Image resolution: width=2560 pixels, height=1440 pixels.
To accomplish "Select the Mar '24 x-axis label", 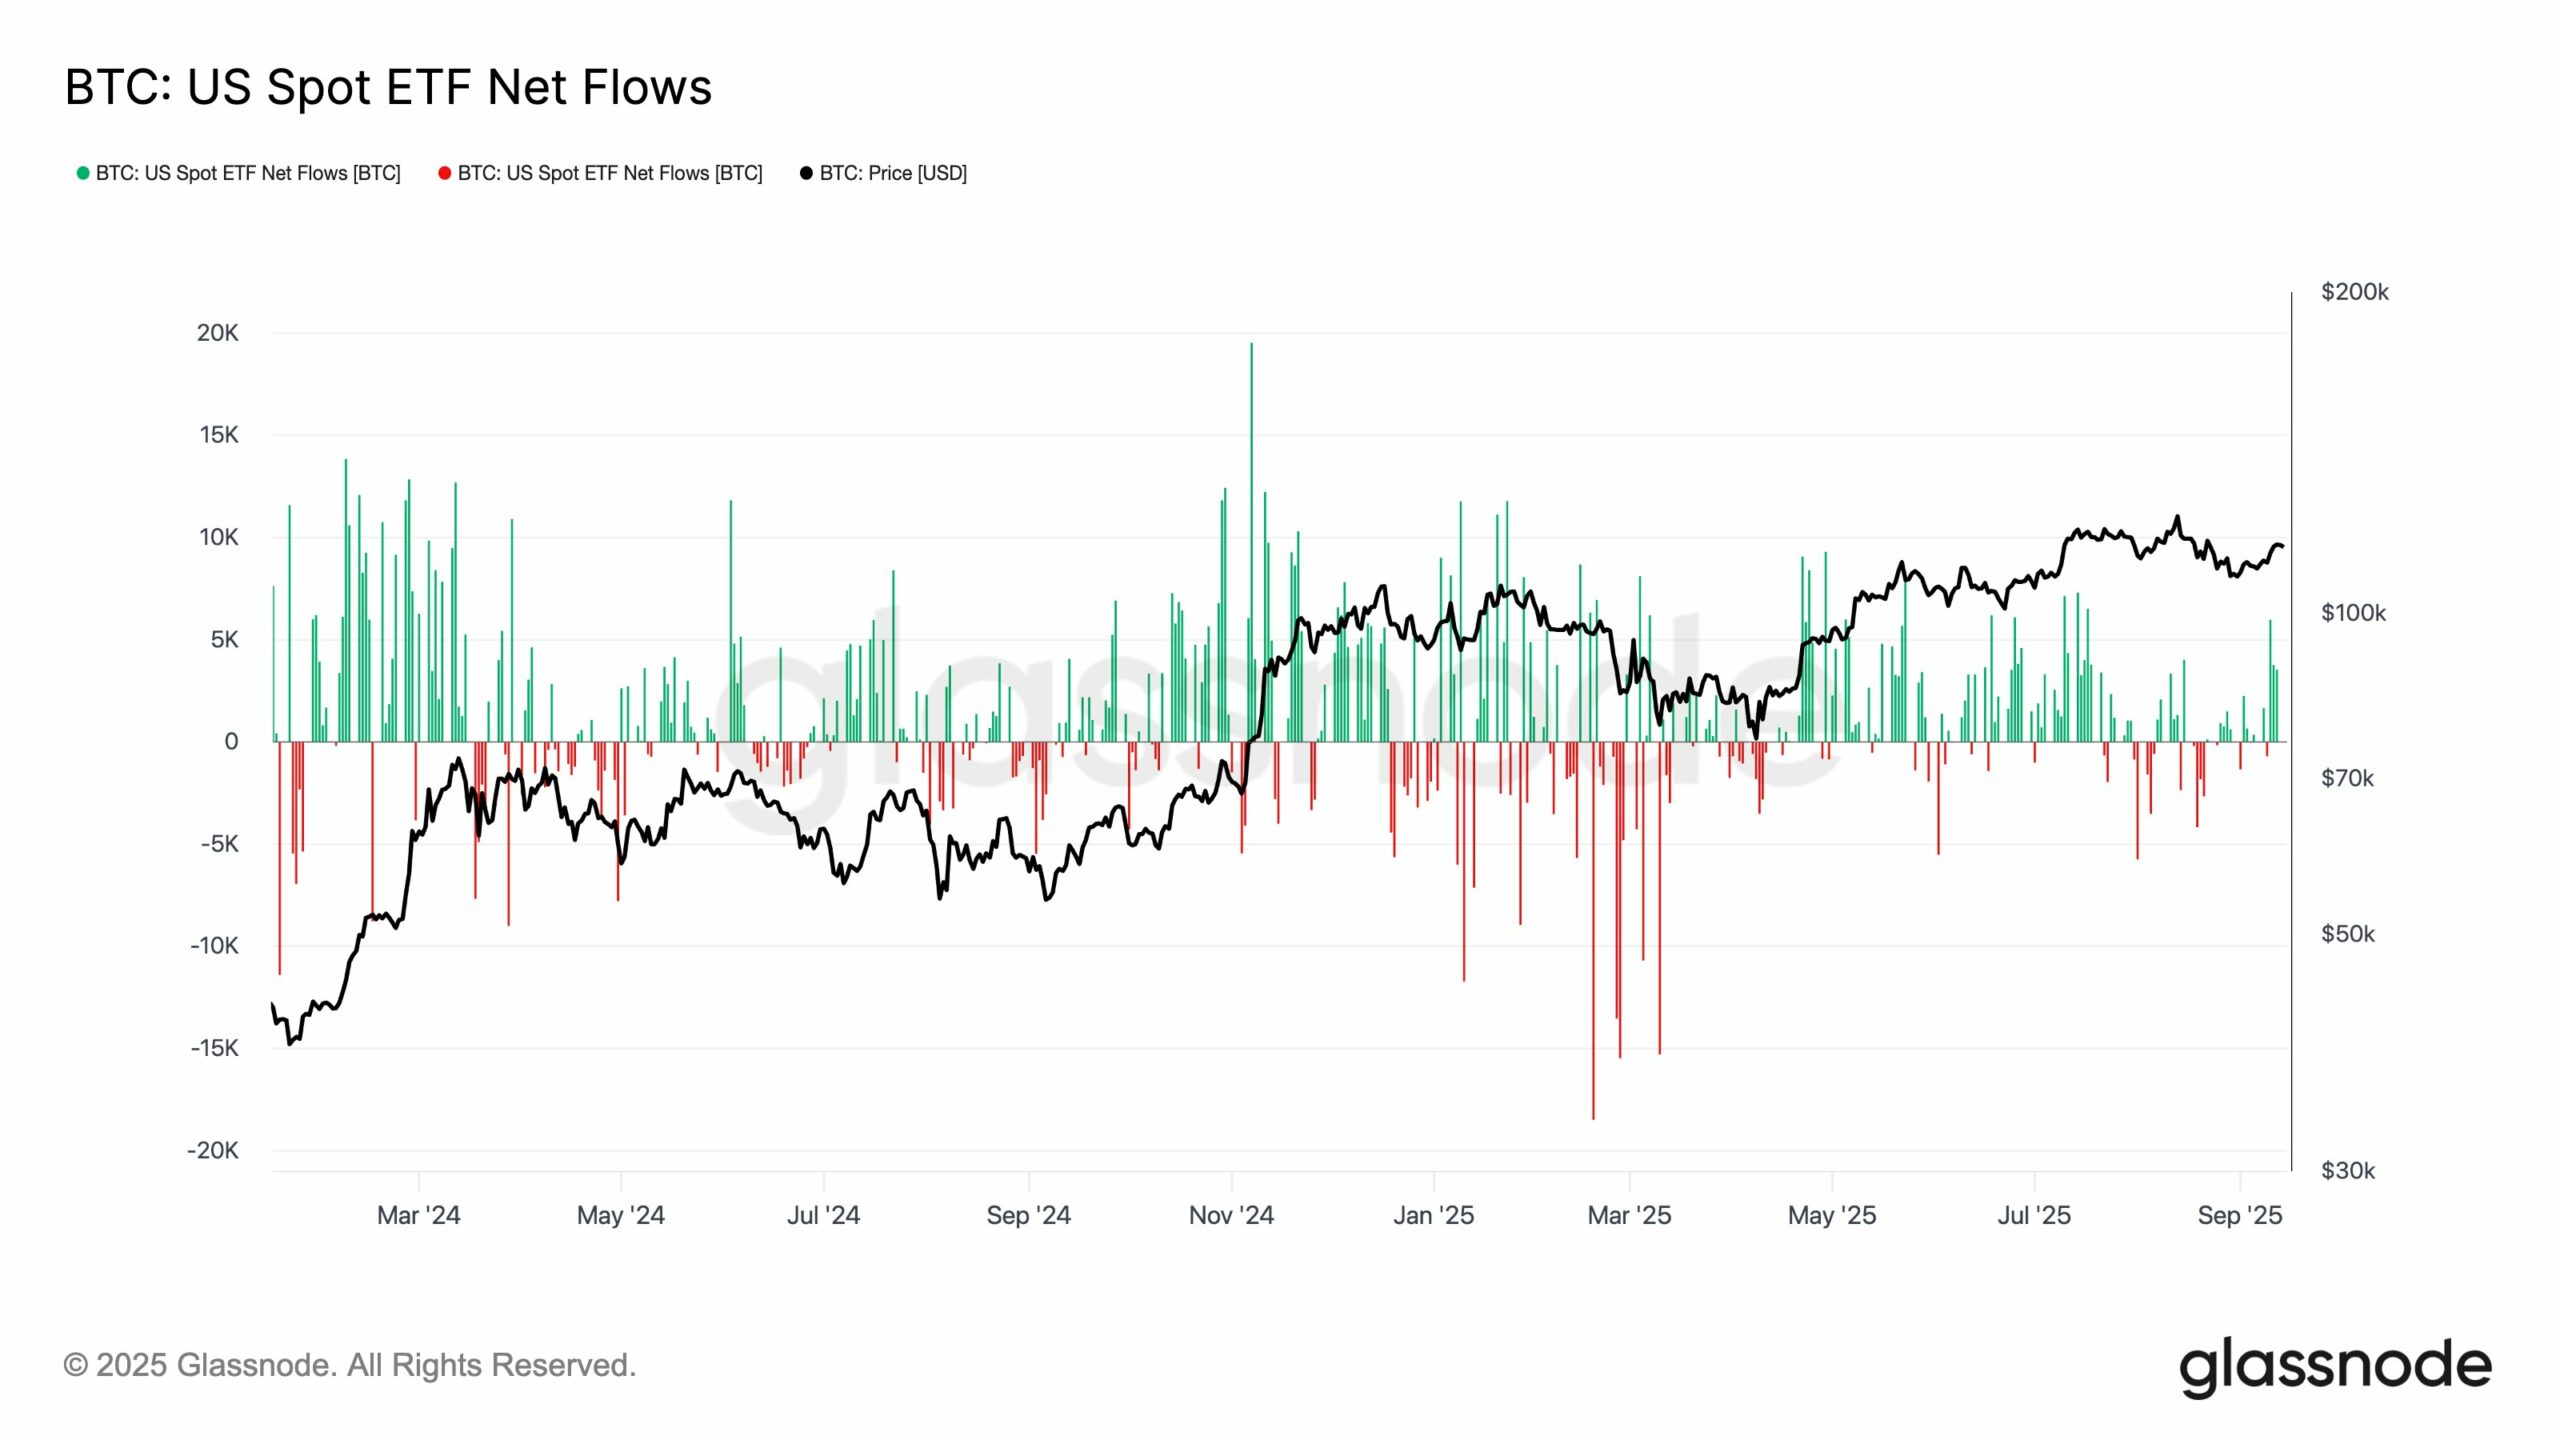I will click(418, 1215).
